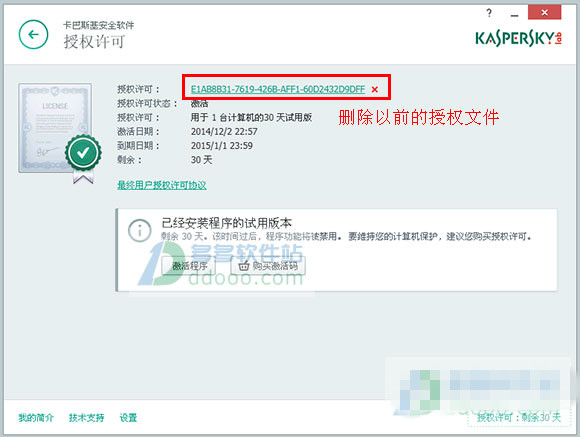Click the heading 已经安装程序的试用版本

[226, 223]
